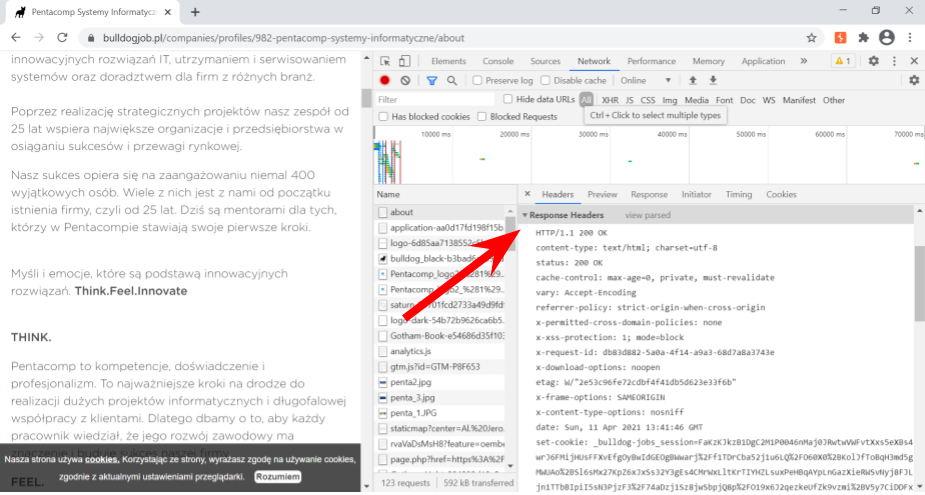Filter requests by Font type
Image resolution: width=925 pixels, height=495 pixels.
point(724,100)
